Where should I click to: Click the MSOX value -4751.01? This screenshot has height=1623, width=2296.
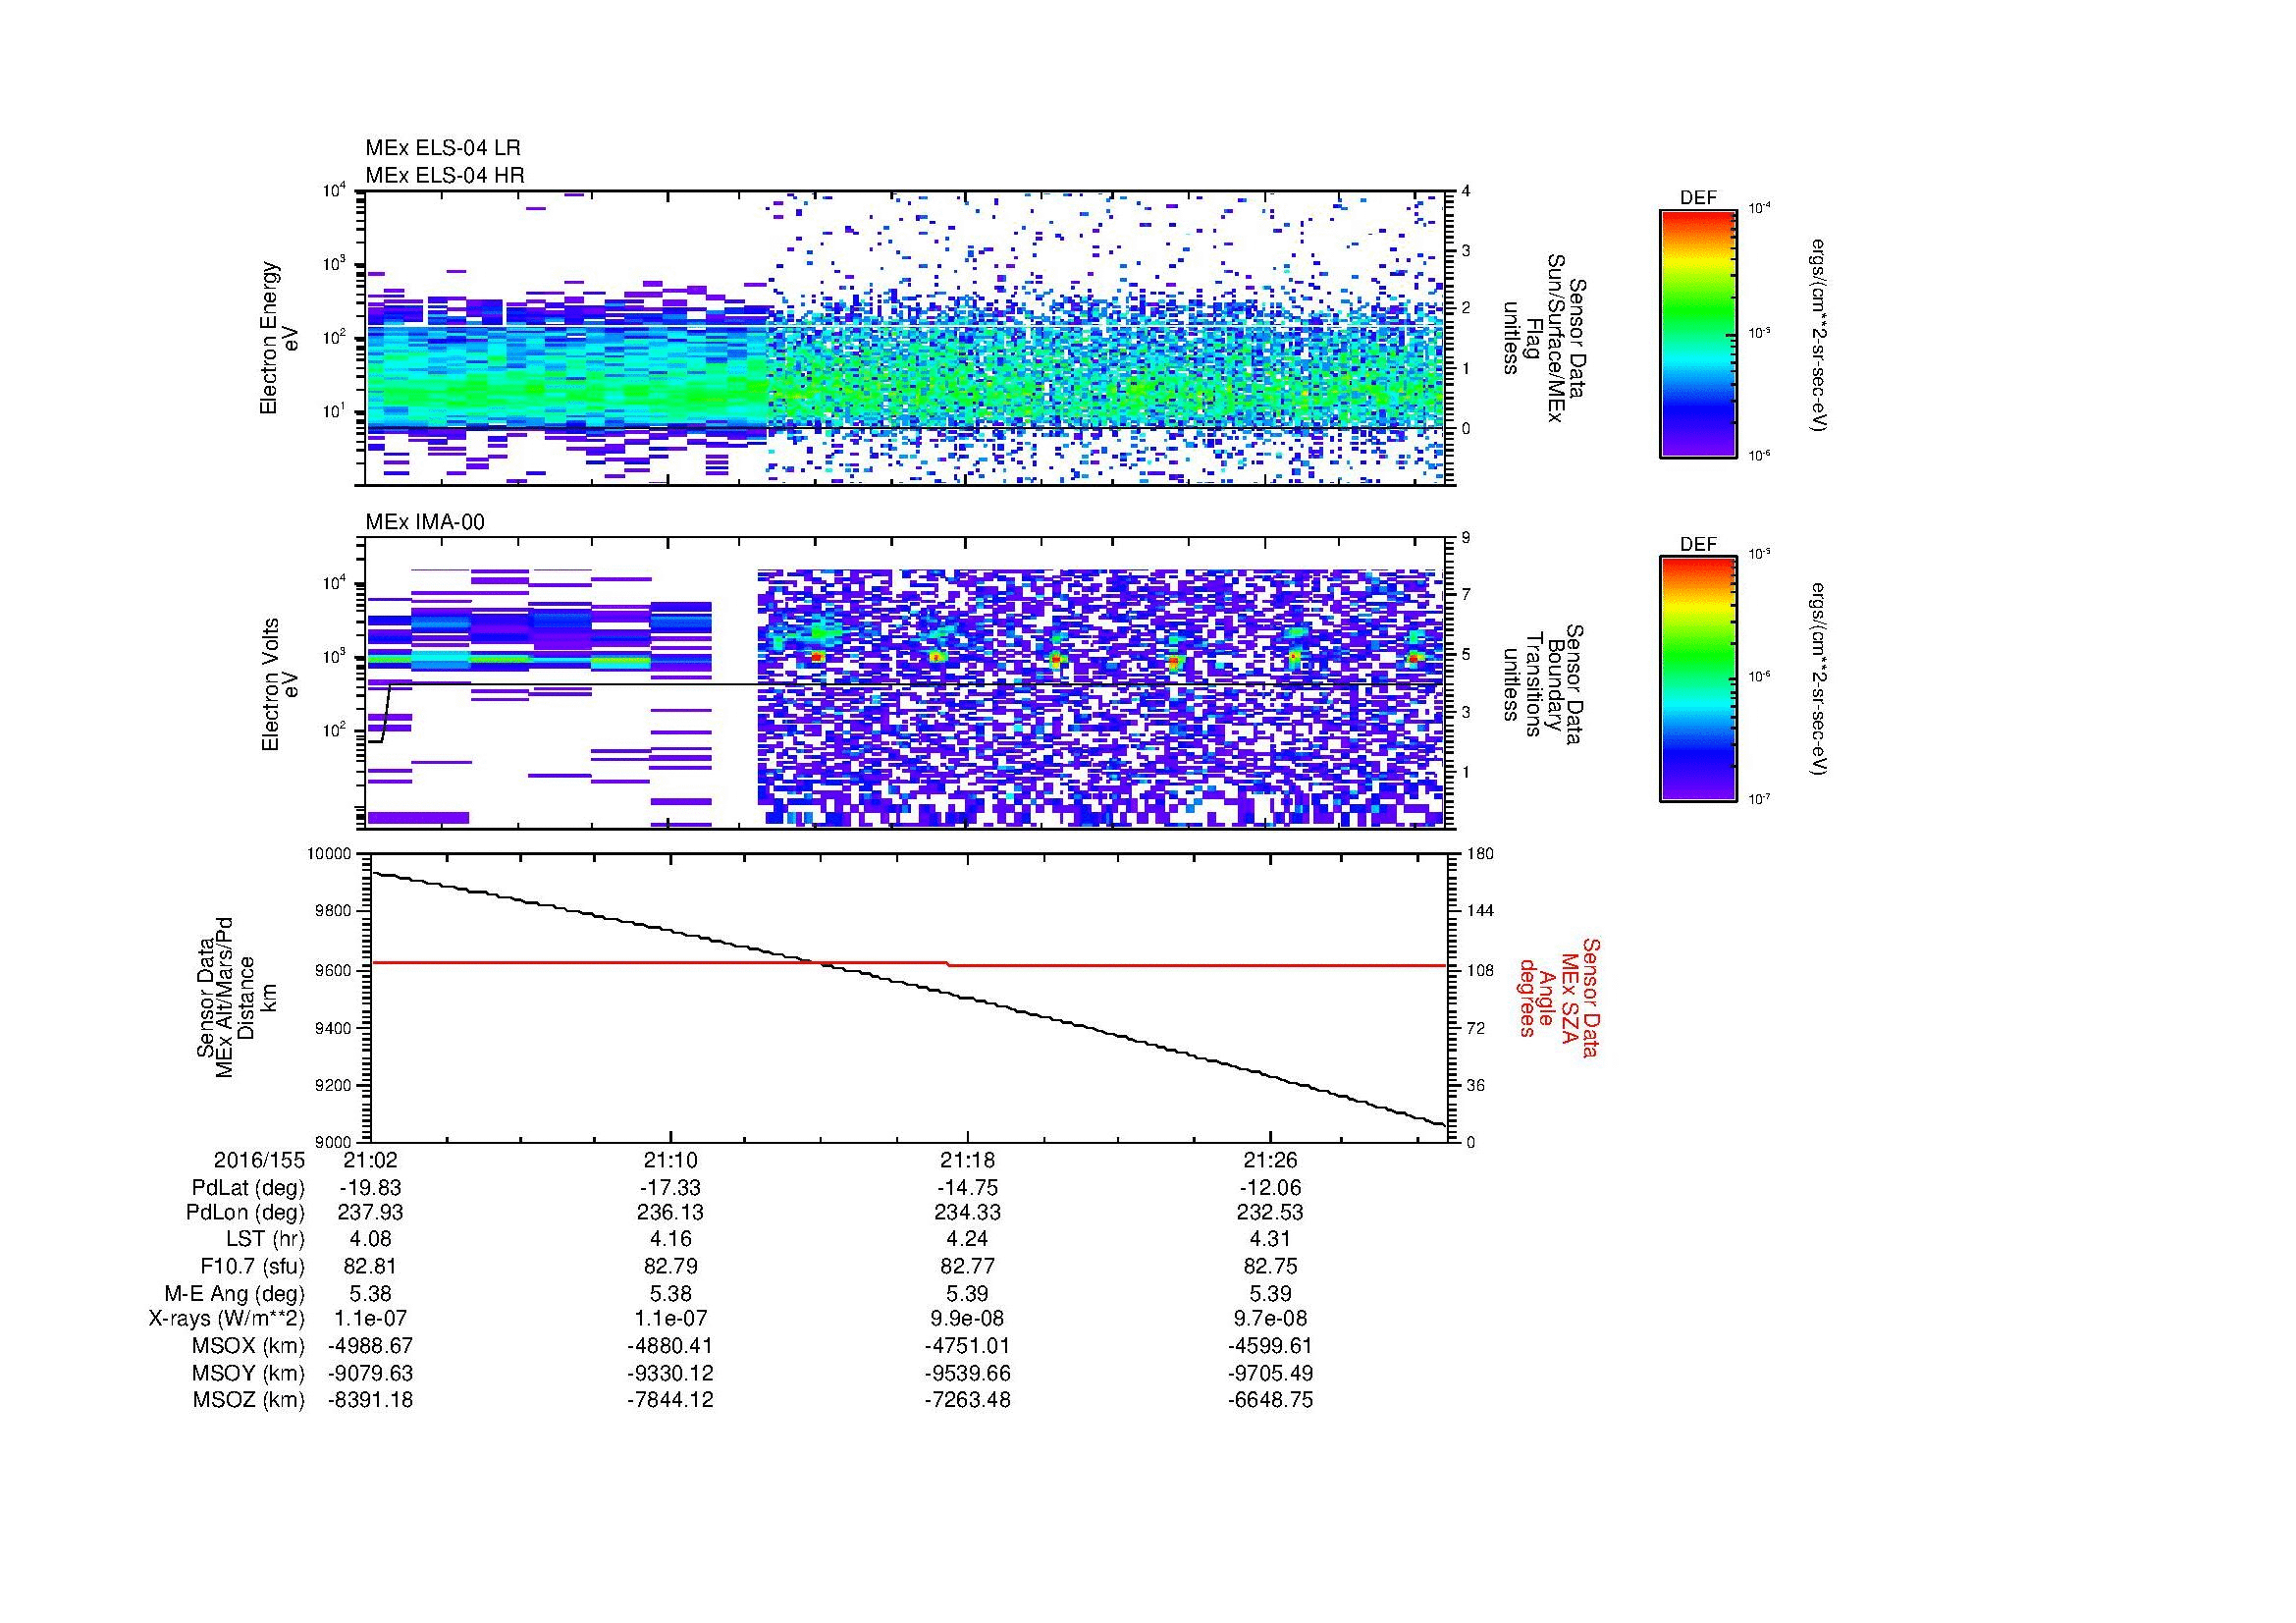[968, 1346]
